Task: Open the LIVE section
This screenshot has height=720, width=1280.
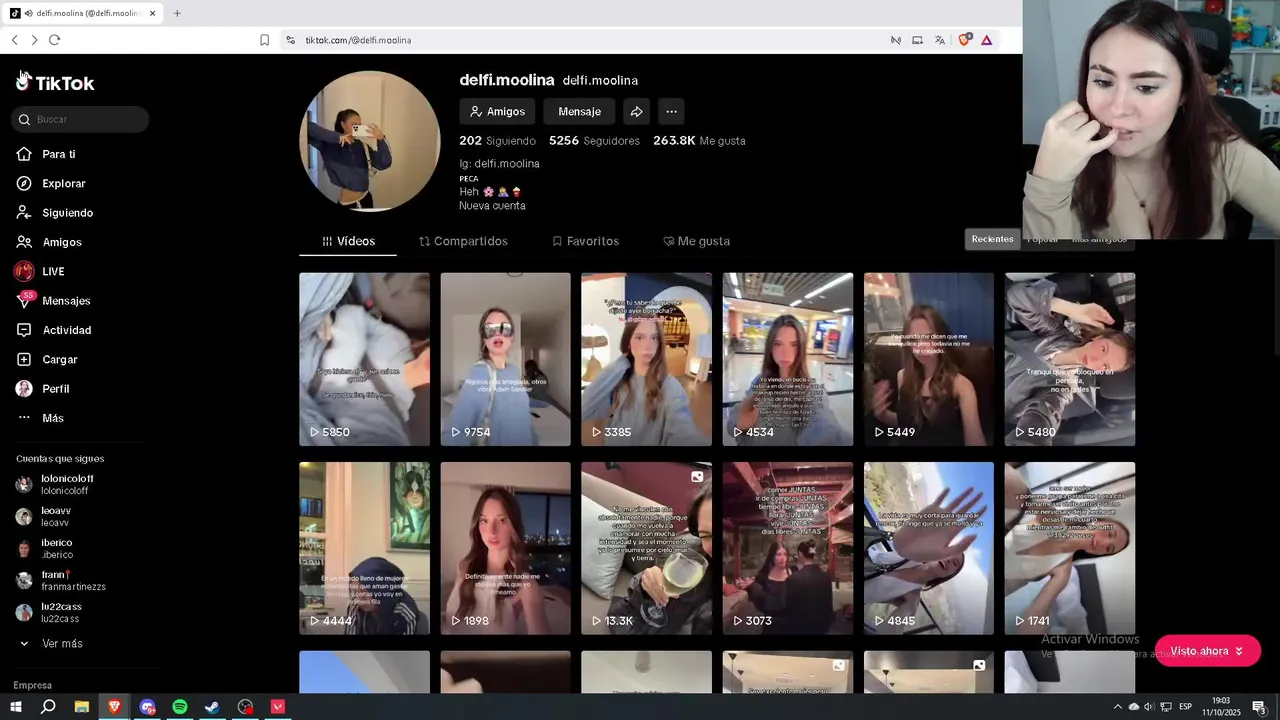Action: [53, 271]
